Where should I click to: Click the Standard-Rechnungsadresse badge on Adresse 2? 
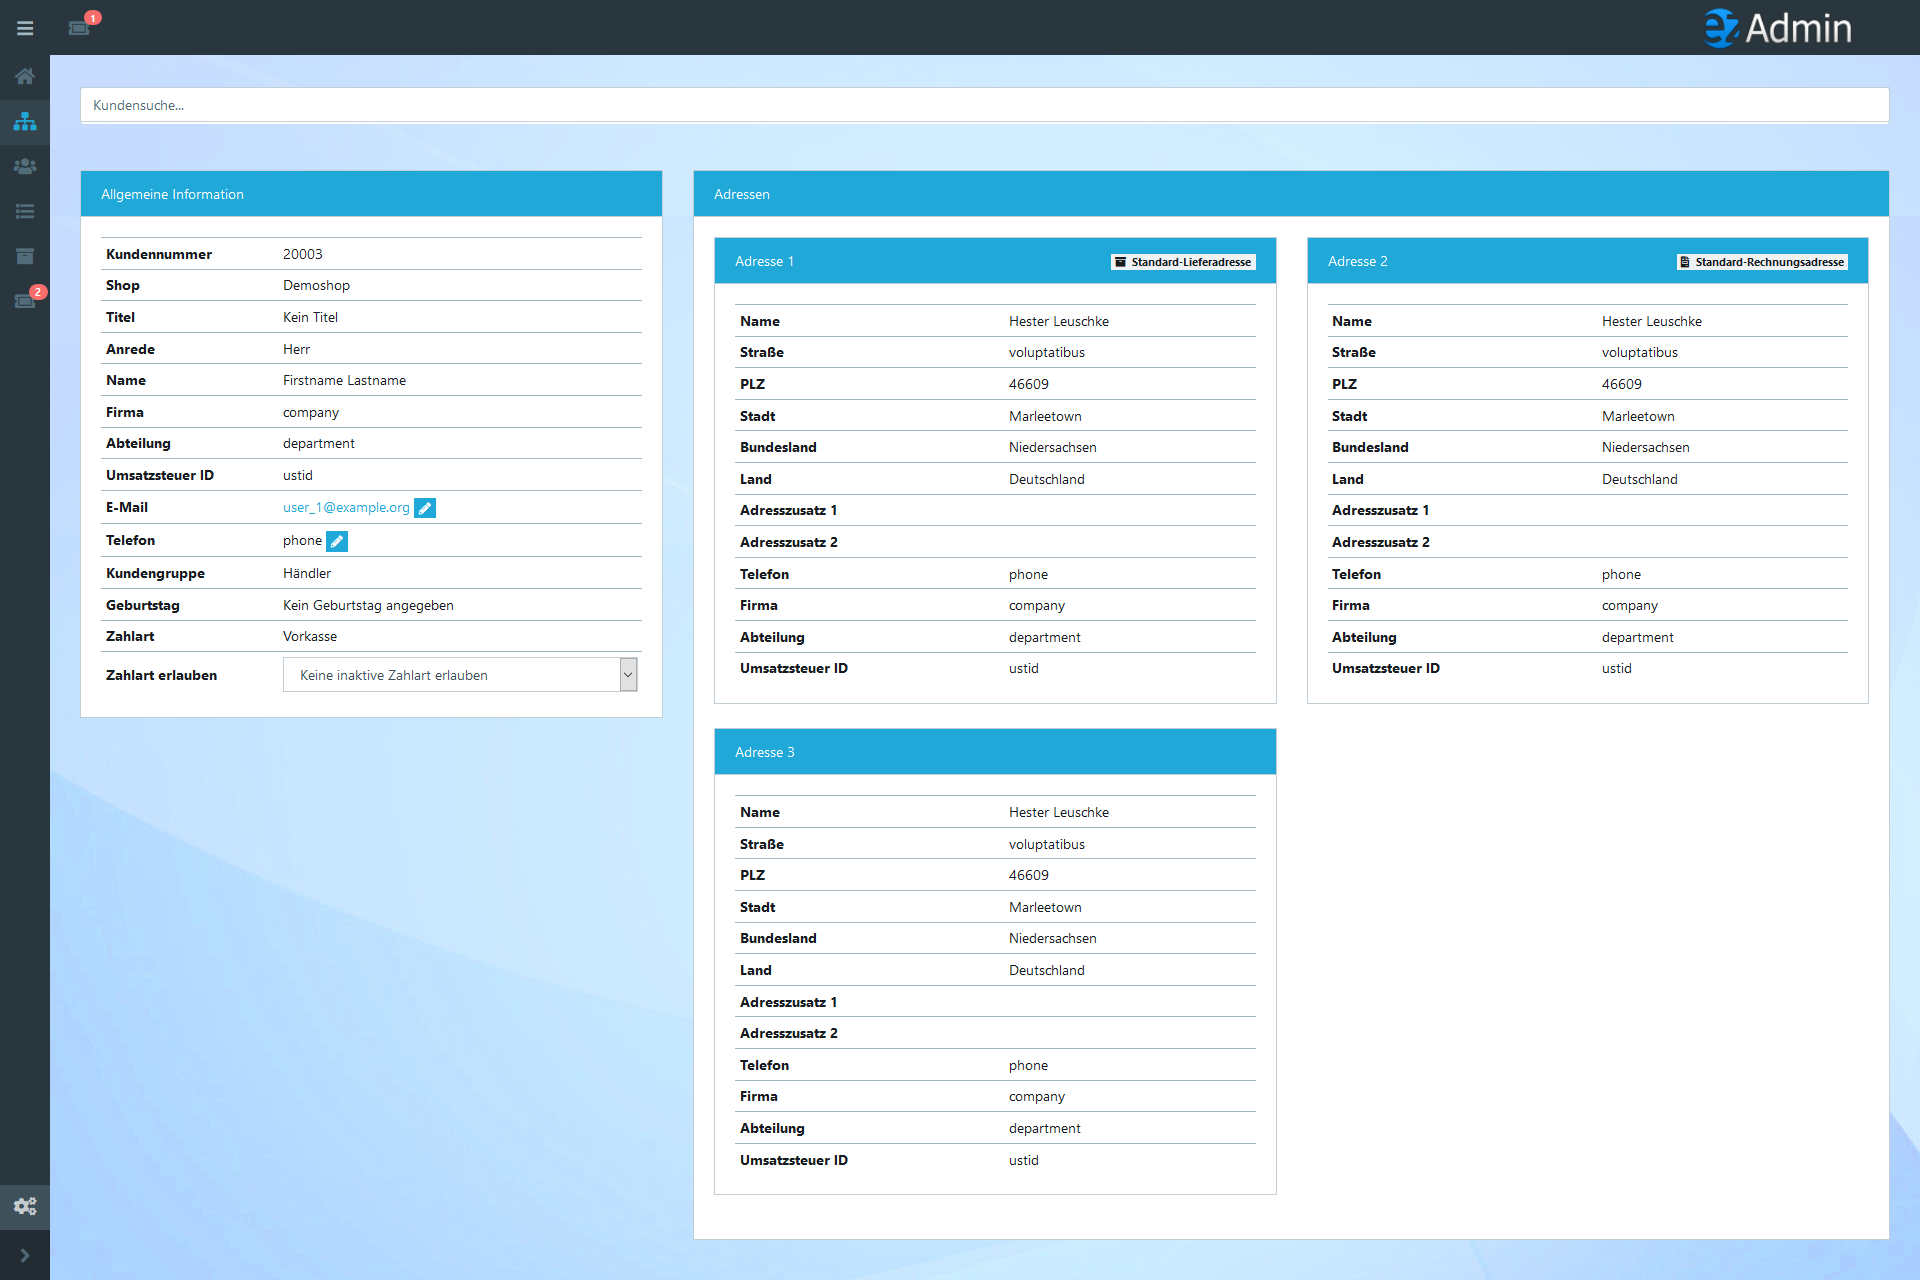coord(1762,262)
